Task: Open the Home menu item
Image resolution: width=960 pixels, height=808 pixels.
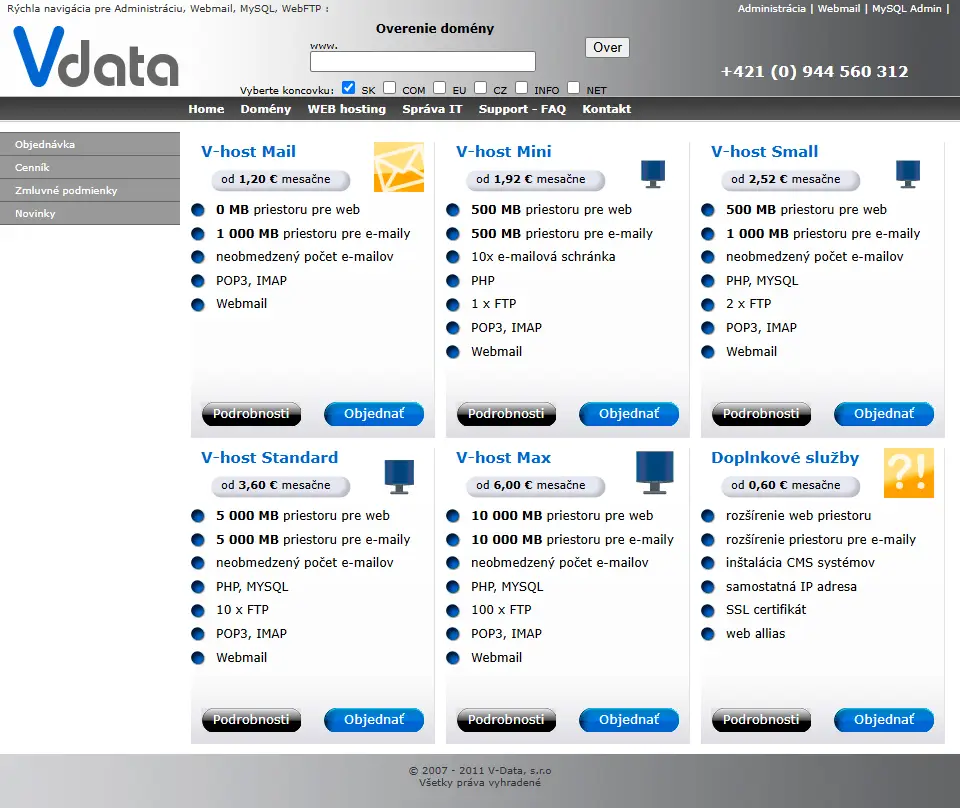Action: (206, 109)
